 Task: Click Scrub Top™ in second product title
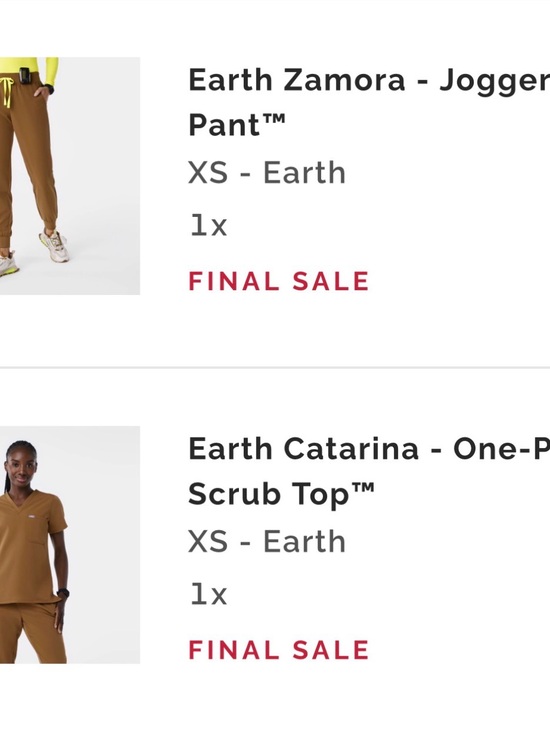pos(281,494)
